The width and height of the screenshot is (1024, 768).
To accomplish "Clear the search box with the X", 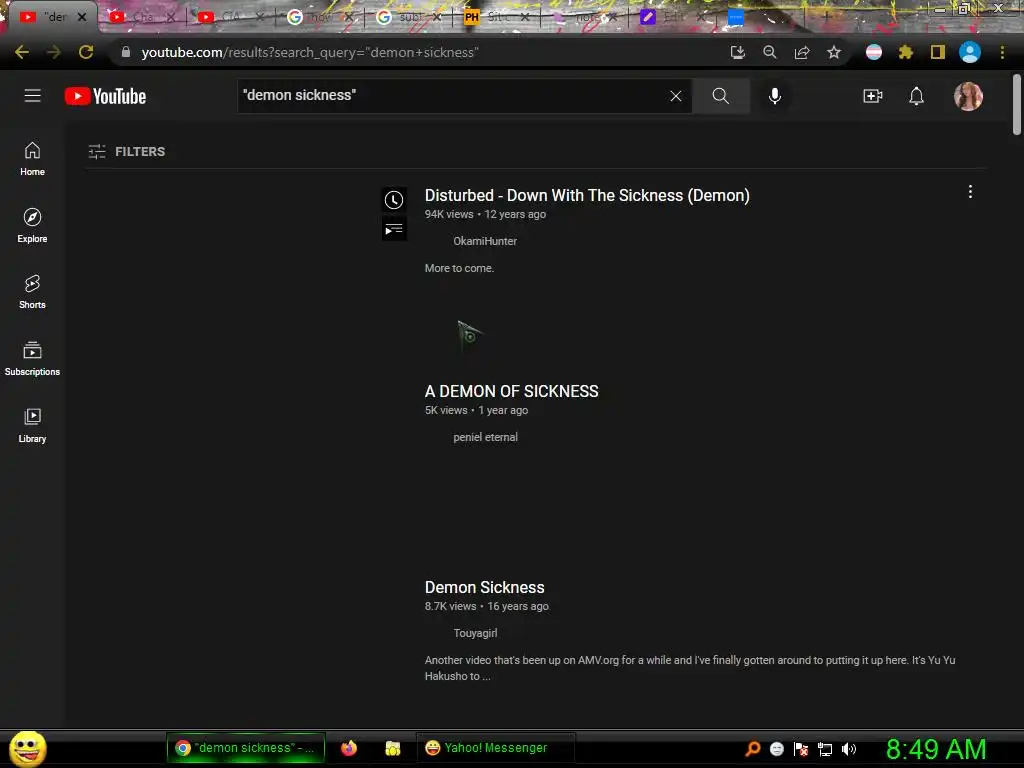I will [676, 96].
